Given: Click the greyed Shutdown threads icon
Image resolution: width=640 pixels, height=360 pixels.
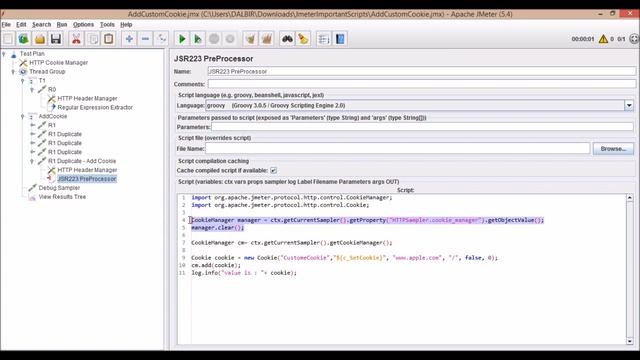Looking at the screenshot, I should click(230, 39).
